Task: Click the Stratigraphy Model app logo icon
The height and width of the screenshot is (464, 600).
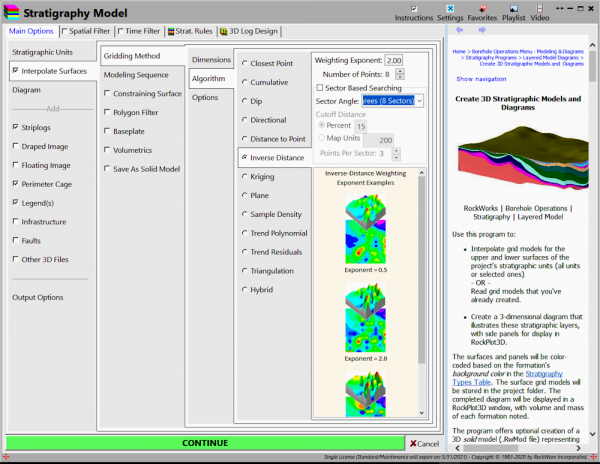Action: 11,13
